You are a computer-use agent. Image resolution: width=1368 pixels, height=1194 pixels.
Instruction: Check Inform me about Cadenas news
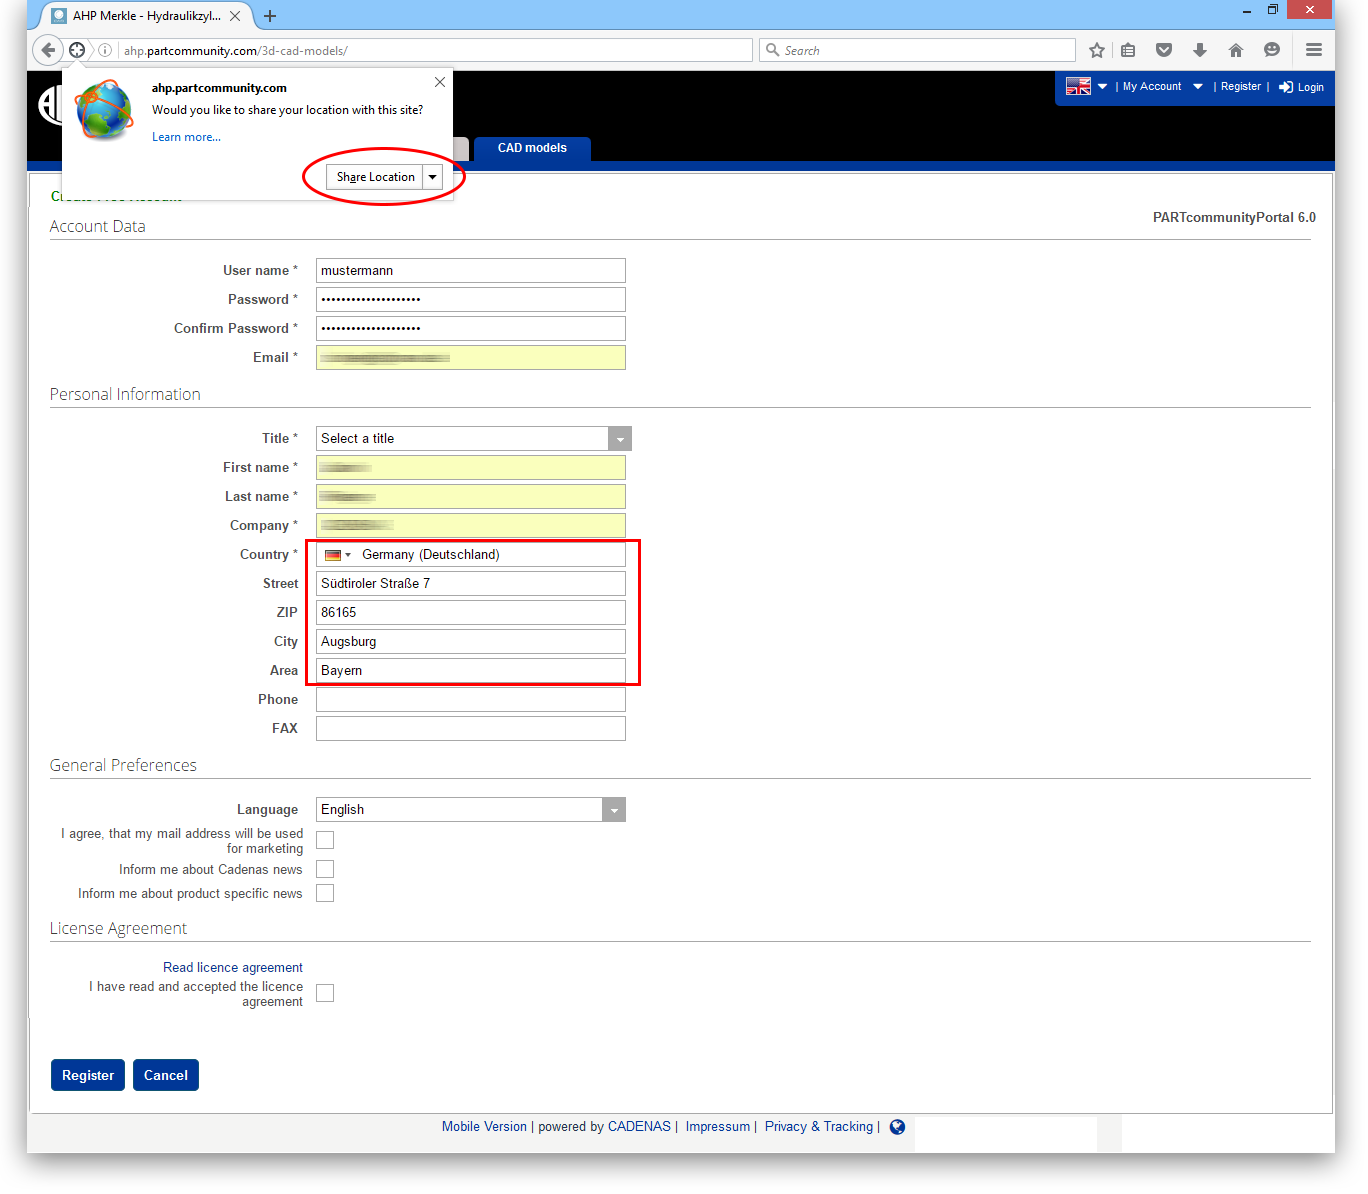(325, 869)
